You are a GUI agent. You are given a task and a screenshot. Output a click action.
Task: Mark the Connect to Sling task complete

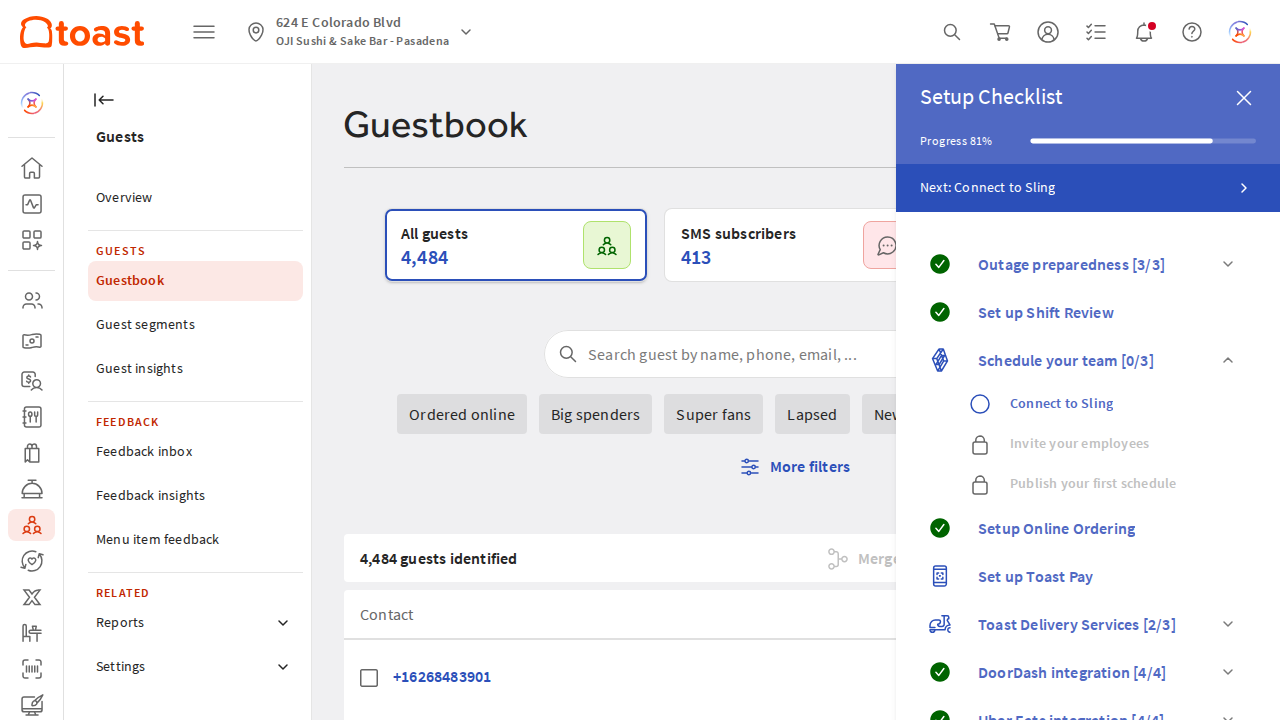click(980, 403)
